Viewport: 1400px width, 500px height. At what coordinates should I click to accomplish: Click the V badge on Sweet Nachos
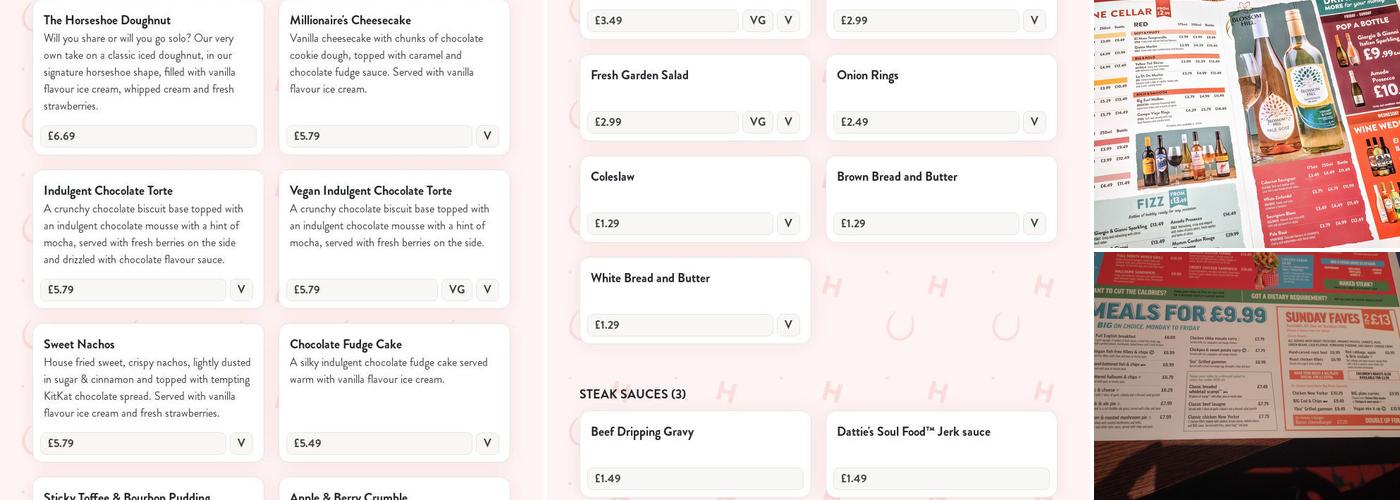coord(241,443)
